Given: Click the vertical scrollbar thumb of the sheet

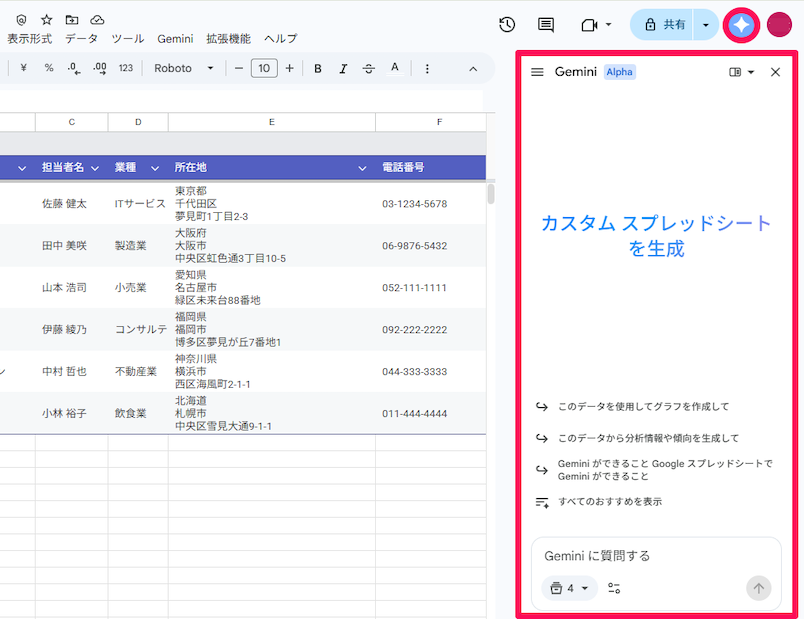Looking at the screenshot, I should pyautogui.click(x=491, y=194).
